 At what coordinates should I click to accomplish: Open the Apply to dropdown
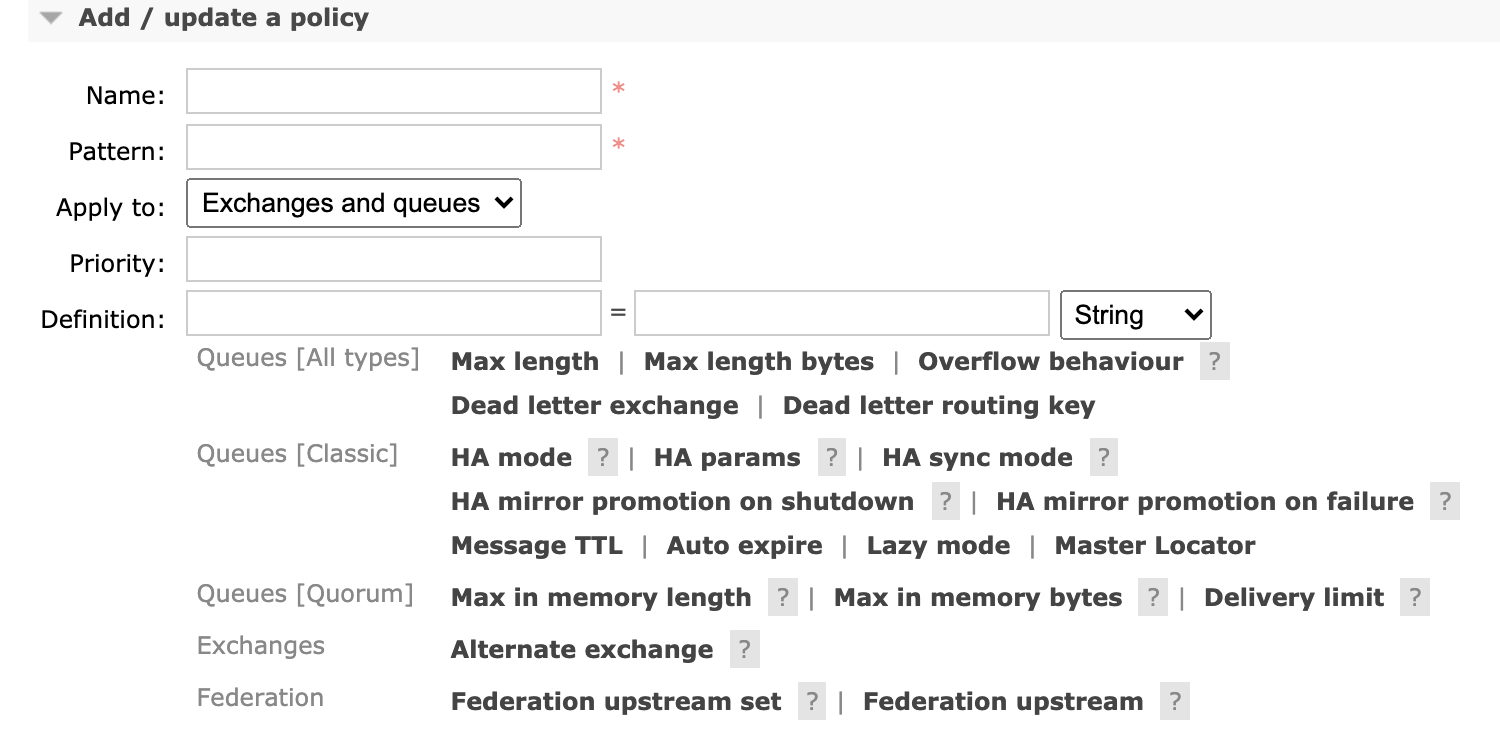(354, 204)
